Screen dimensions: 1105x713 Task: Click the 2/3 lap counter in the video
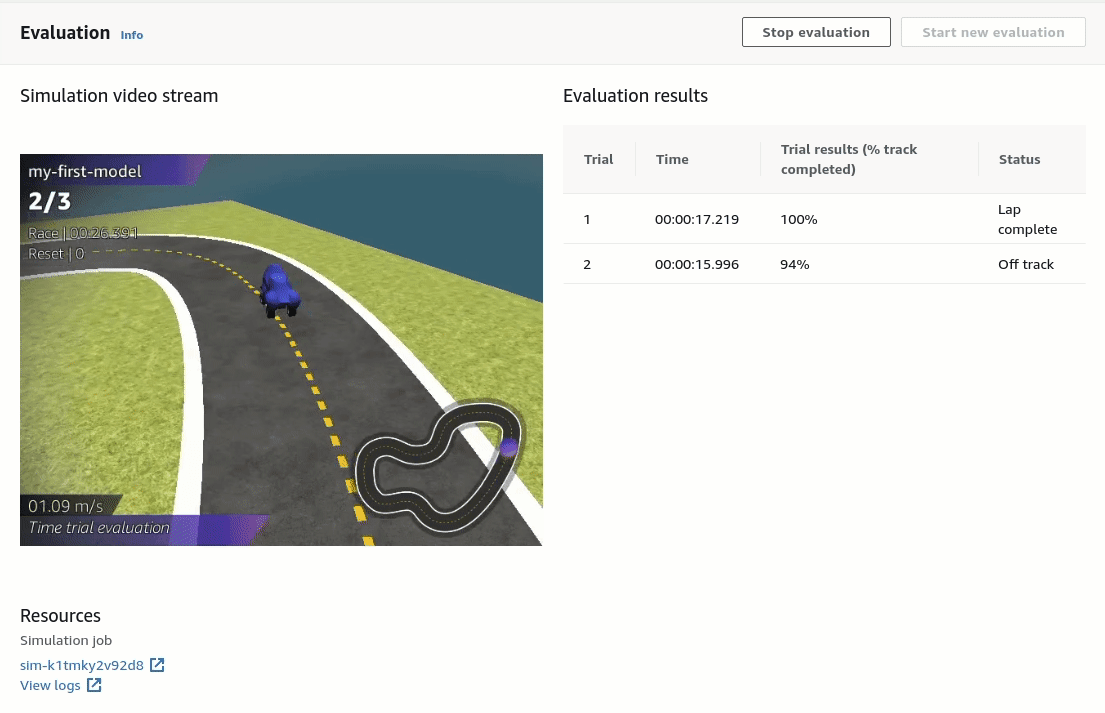click(x=50, y=202)
